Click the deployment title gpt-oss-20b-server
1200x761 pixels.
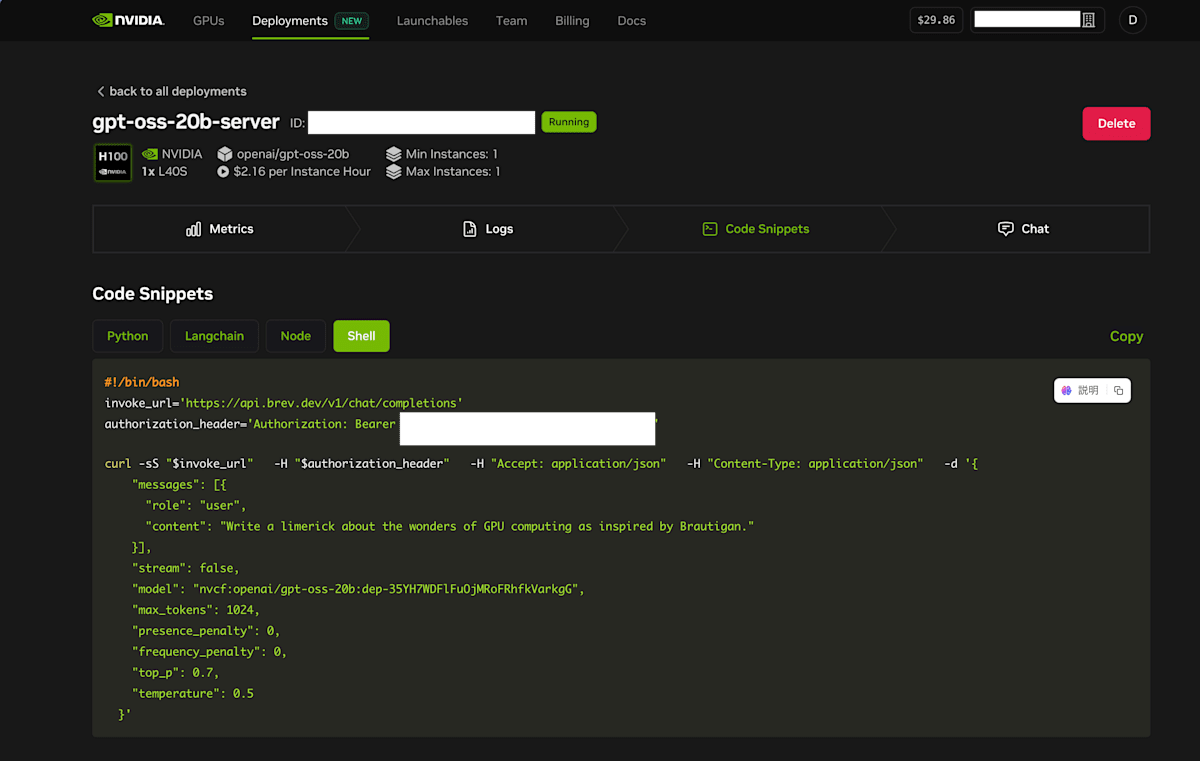coord(186,122)
